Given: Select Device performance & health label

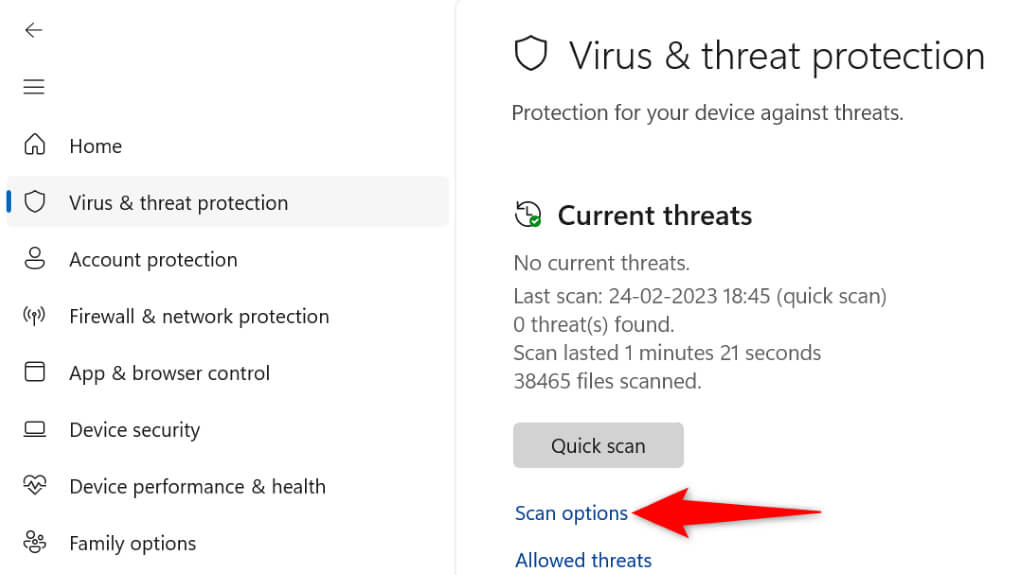Looking at the screenshot, I should [x=197, y=487].
